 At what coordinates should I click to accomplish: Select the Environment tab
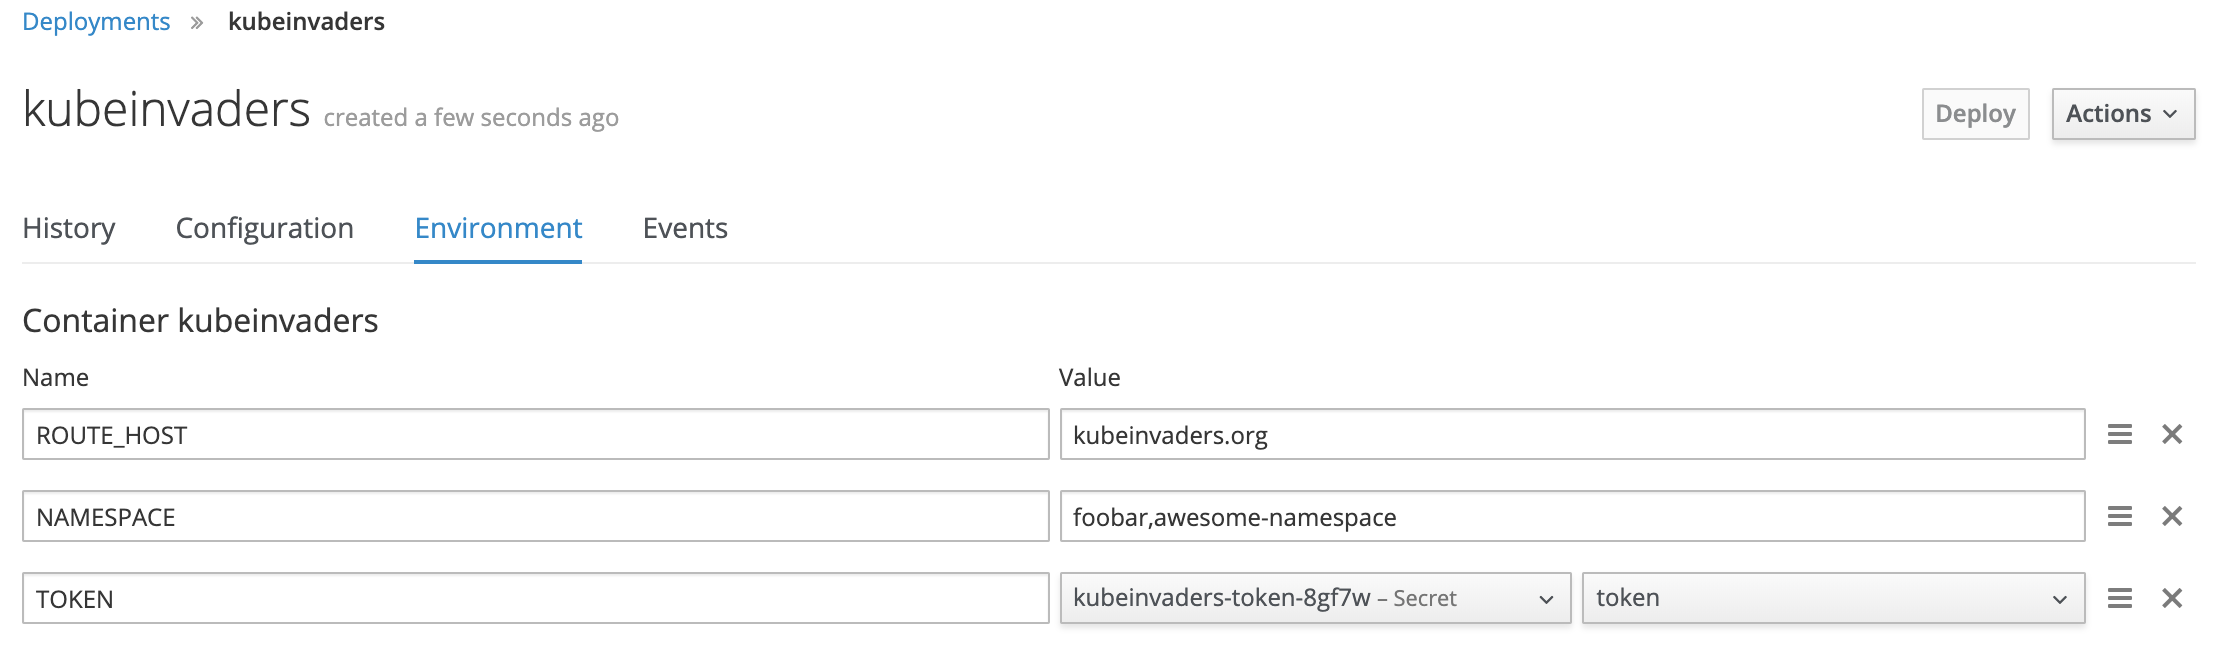(x=498, y=228)
